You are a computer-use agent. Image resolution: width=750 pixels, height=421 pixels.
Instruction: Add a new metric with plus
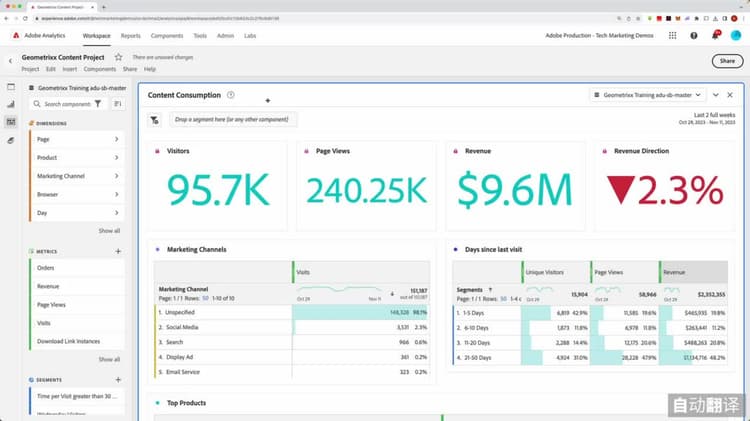coord(118,251)
